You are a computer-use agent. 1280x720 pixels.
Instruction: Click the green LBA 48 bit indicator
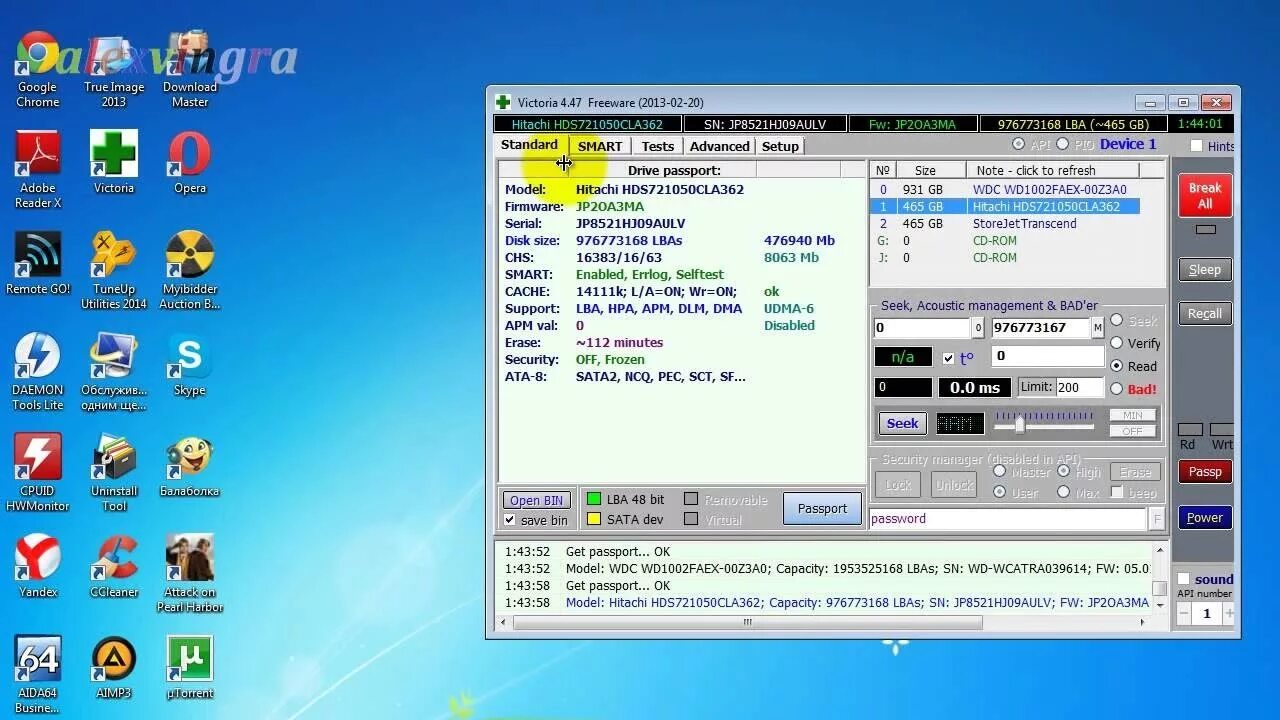pos(593,499)
